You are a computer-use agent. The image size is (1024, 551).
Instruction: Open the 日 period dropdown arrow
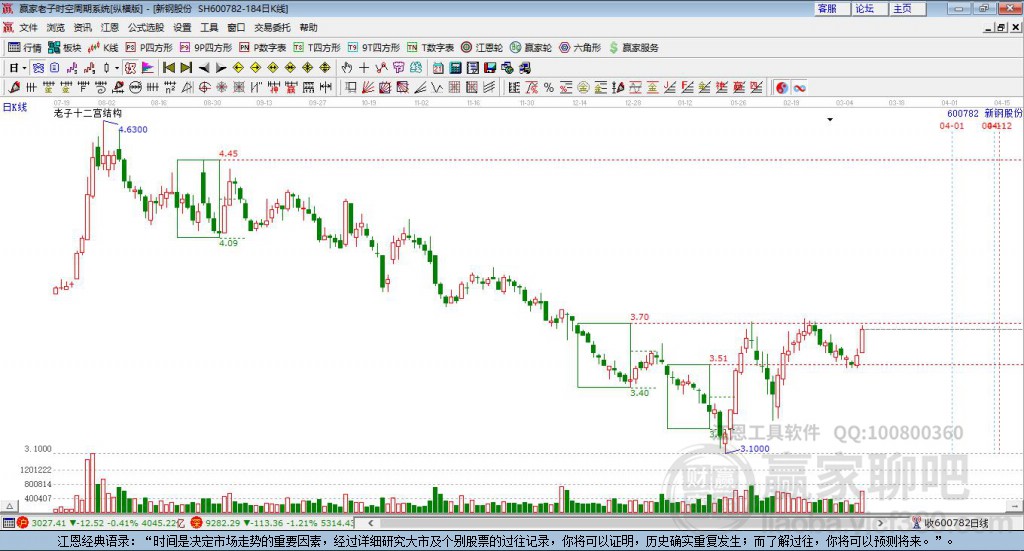click(x=24, y=68)
